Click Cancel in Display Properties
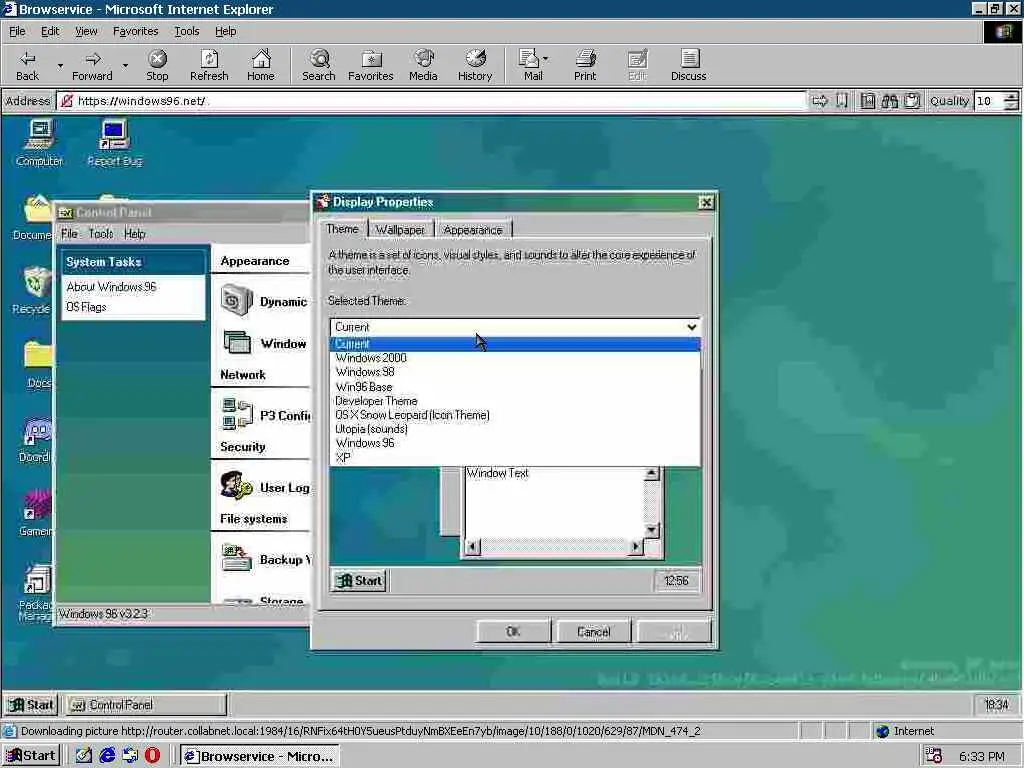Image resolution: width=1024 pixels, height=768 pixels. (593, 632)
